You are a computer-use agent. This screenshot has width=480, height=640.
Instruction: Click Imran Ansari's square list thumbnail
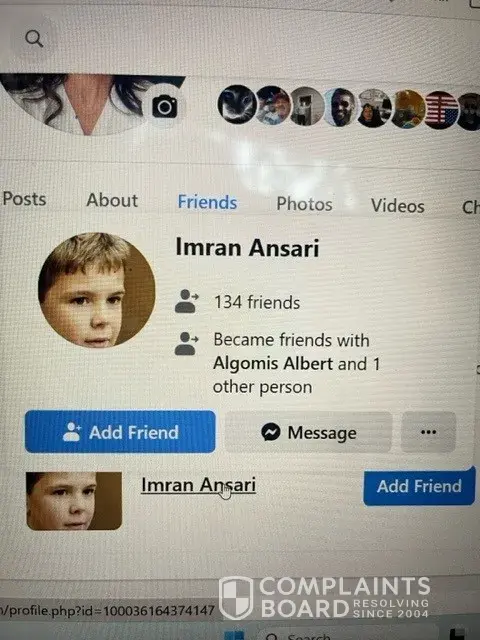pyautogui.click(x=74, y=501)
